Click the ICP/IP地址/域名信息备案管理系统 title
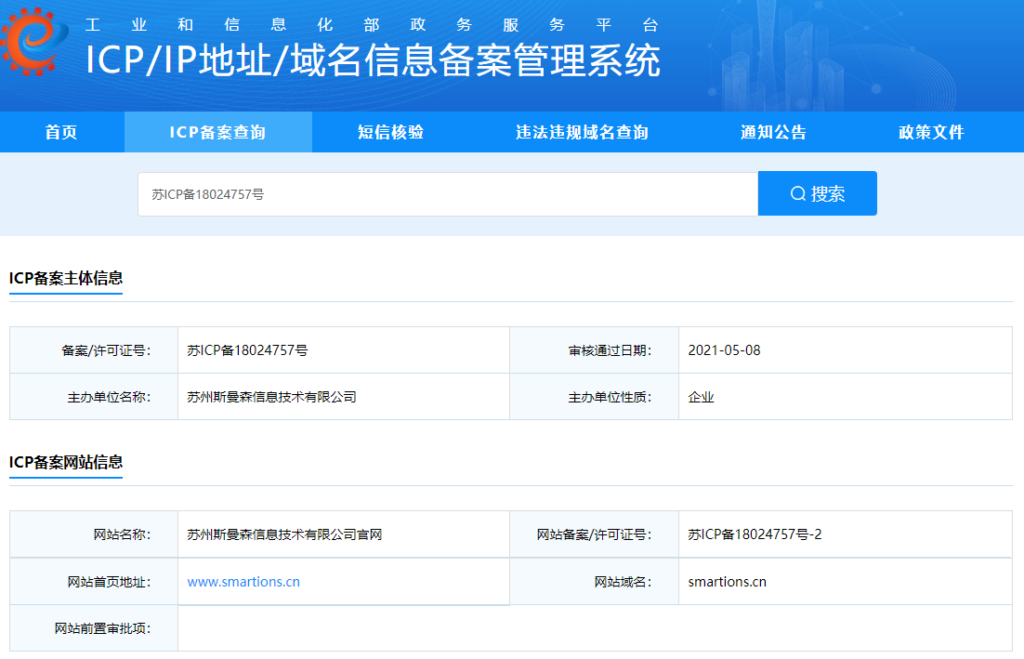The image size is (1024, 659). [373, 61]
